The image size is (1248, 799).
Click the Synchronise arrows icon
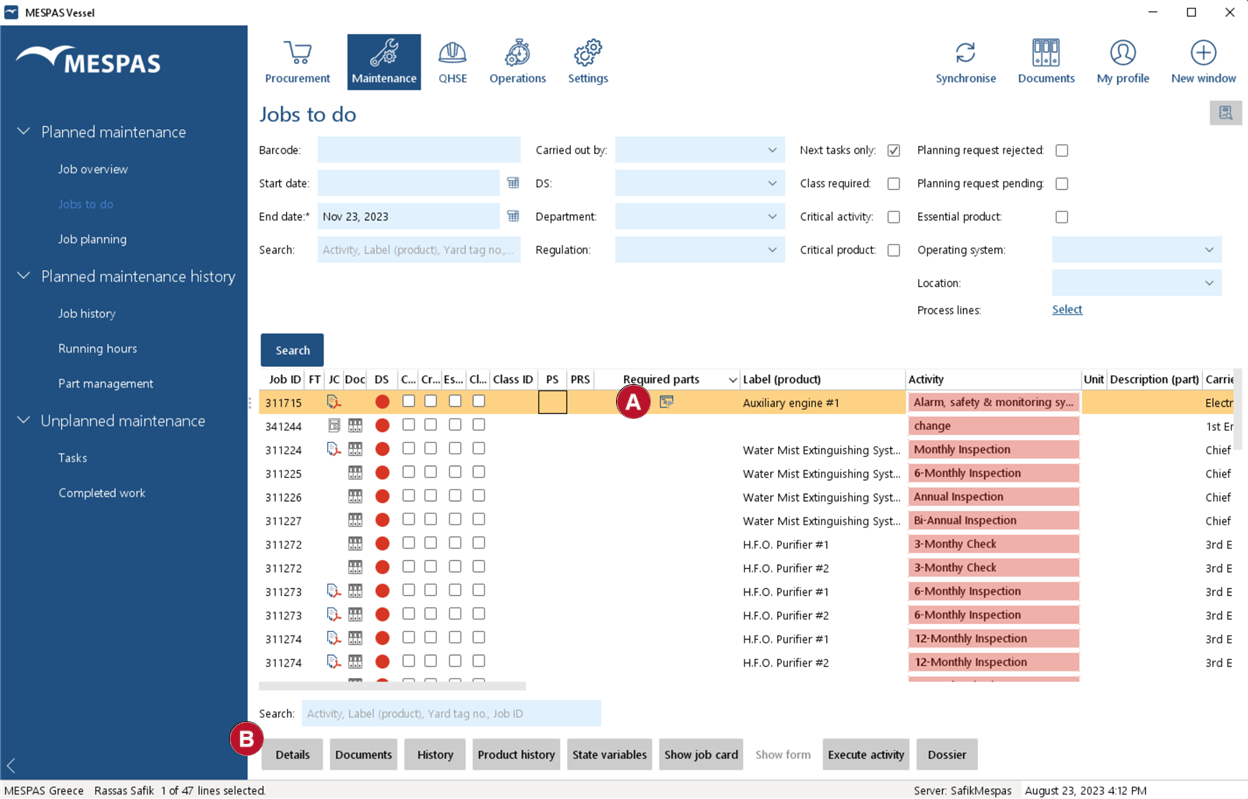coord(965,52)
